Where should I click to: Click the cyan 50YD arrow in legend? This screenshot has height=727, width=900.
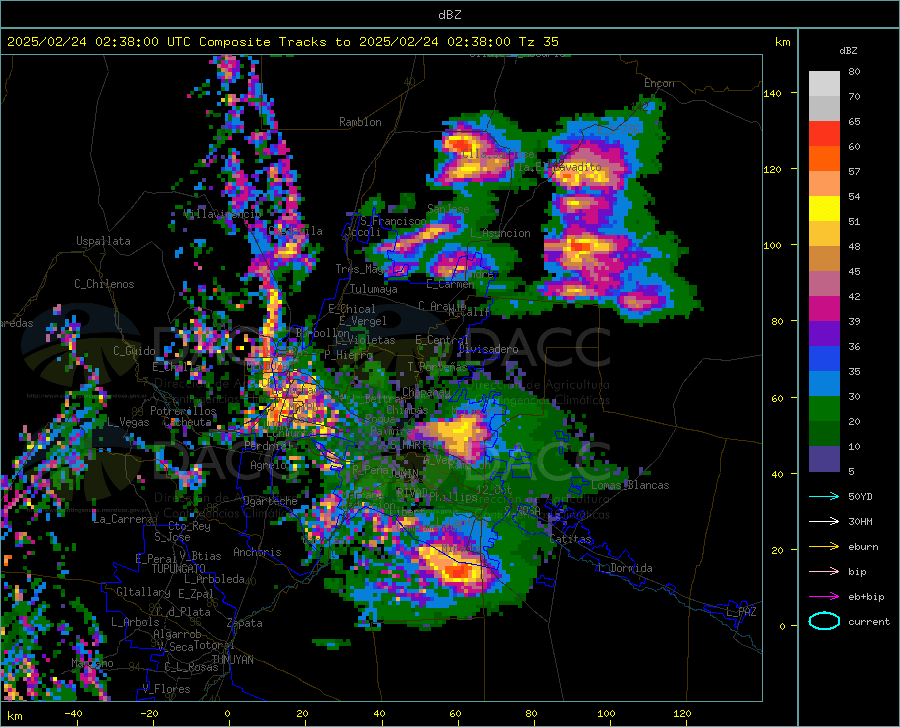click(824, 496)
